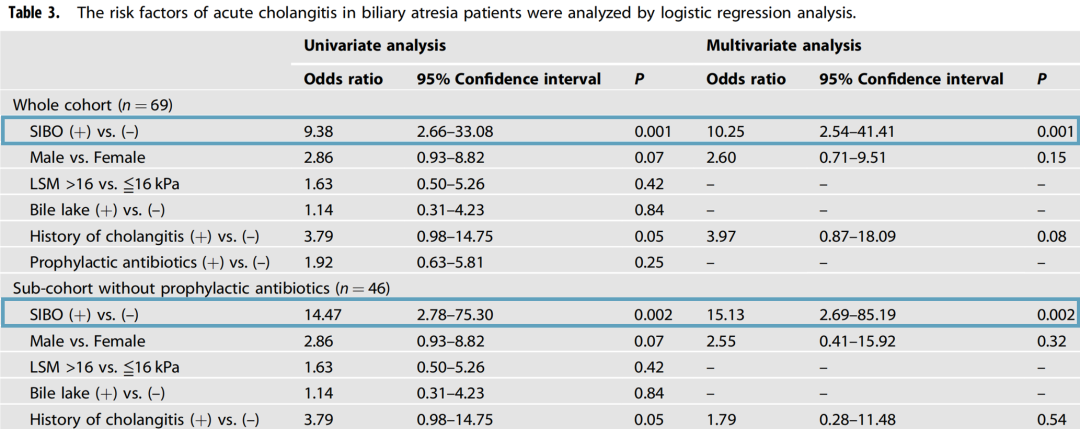
Task: Click the odds ratio value 15.13
Action: pos(725,315)
